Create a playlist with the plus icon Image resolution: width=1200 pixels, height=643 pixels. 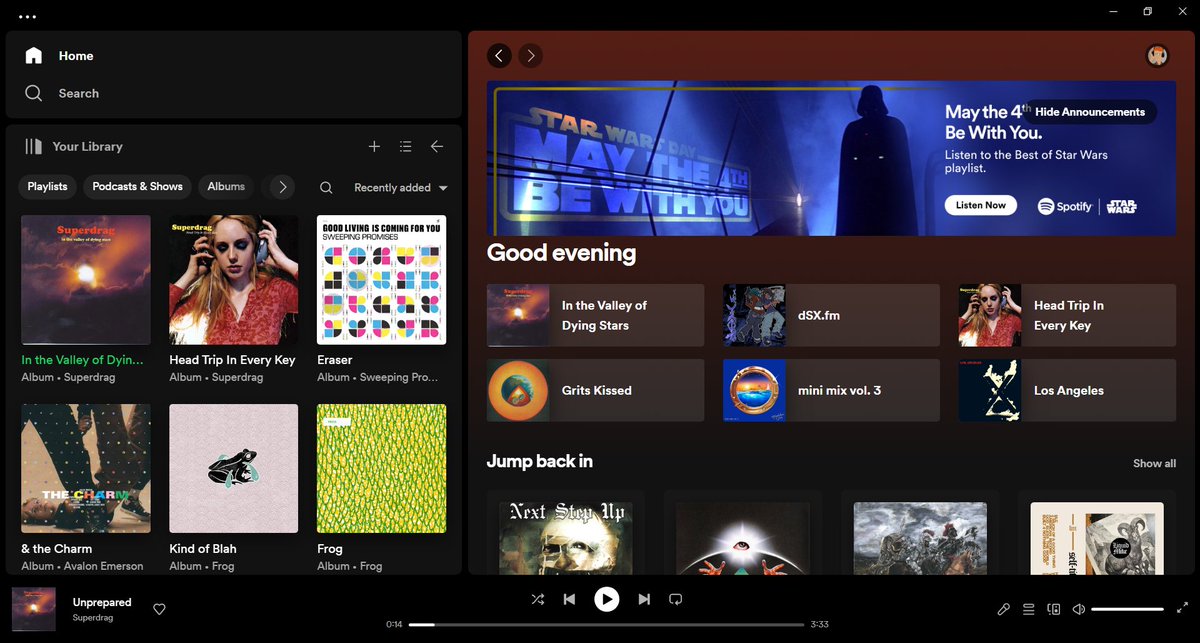[x=374, y=146]
